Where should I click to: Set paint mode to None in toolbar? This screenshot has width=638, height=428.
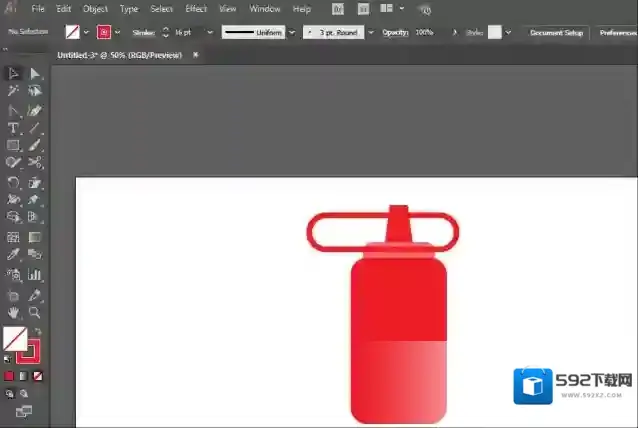point(38,376)
